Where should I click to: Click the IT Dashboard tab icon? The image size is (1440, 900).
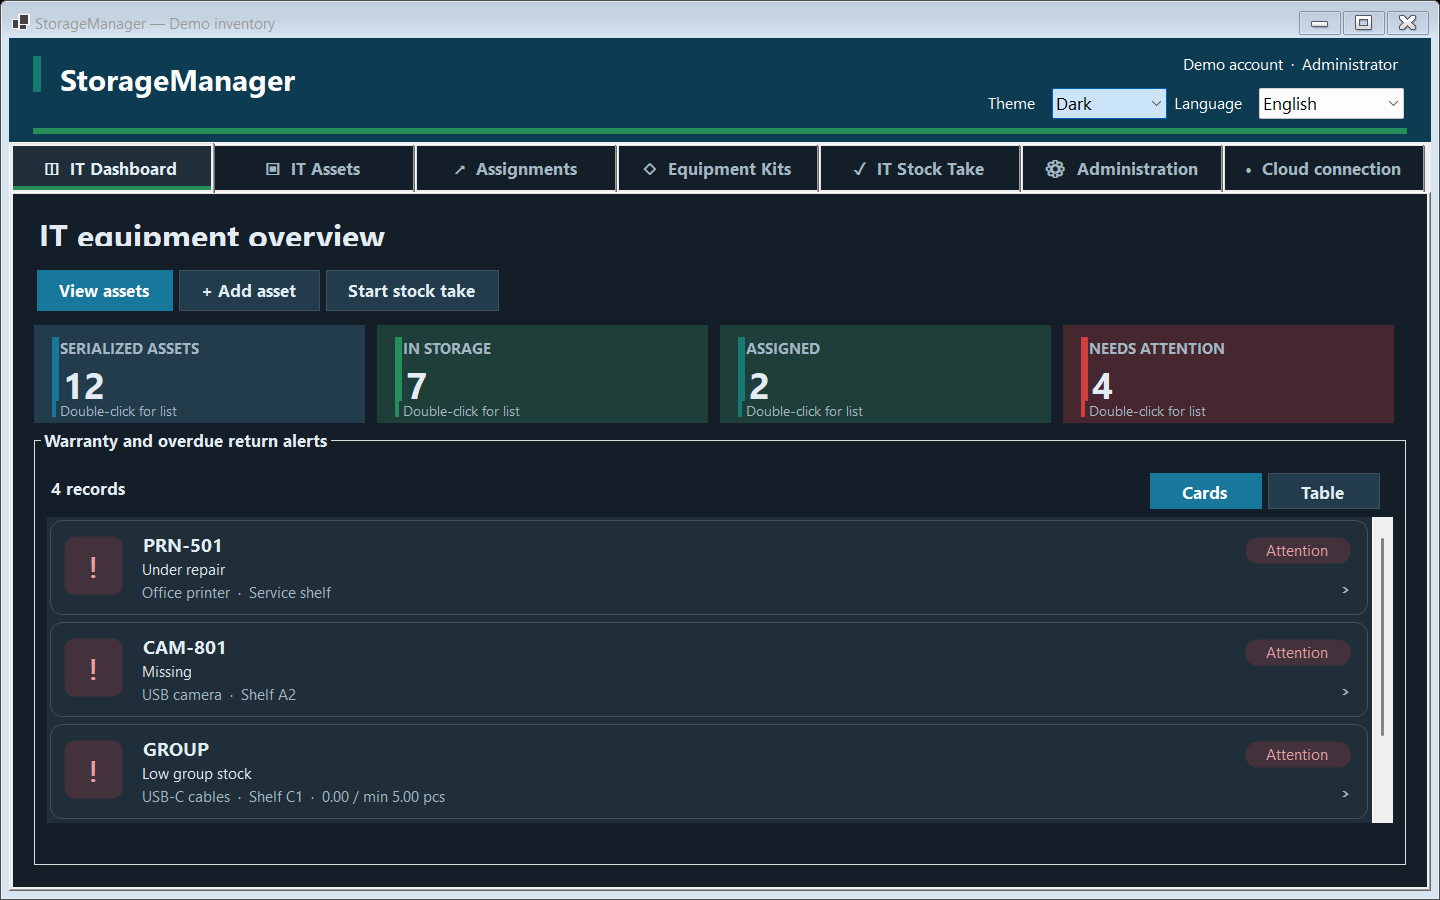click(52, 169)
